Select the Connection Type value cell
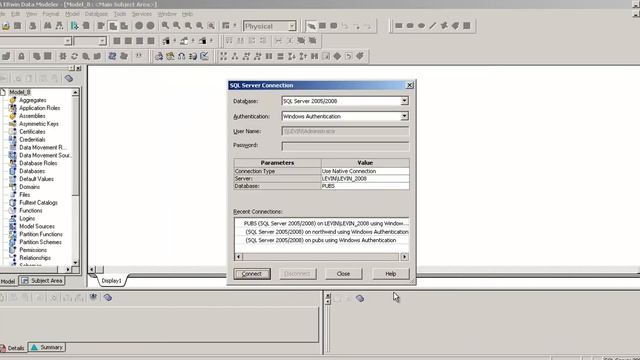Viewport: 640px width, 360px height. point(365,171)
